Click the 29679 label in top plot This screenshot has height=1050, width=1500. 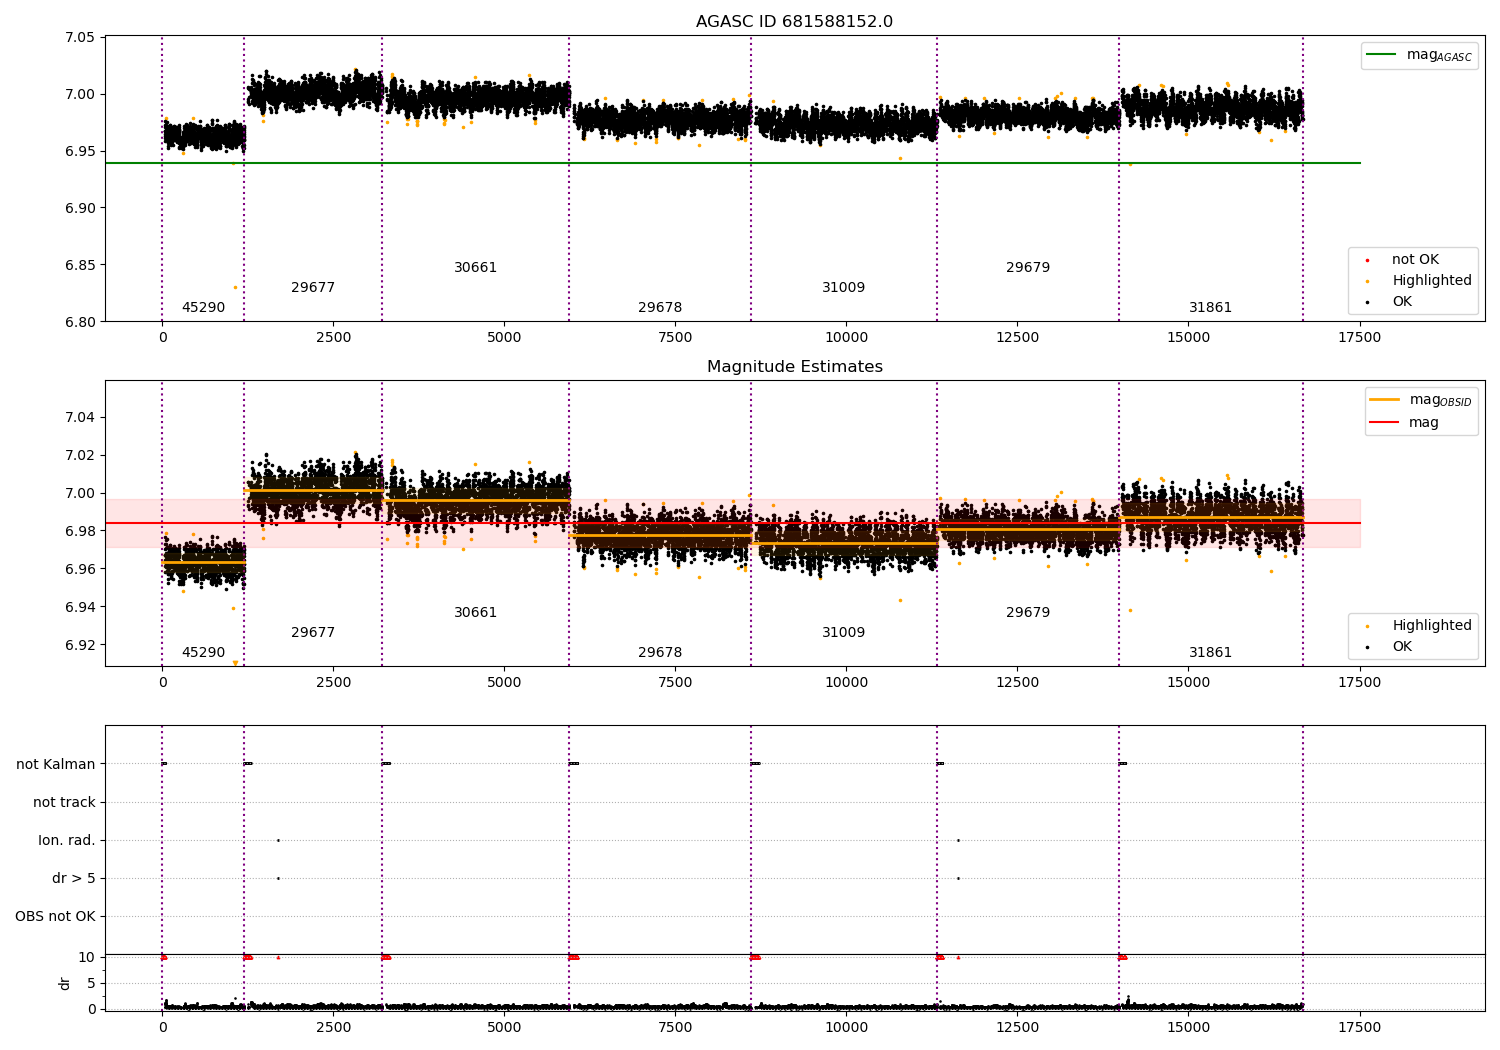[x=1028, y=268]
